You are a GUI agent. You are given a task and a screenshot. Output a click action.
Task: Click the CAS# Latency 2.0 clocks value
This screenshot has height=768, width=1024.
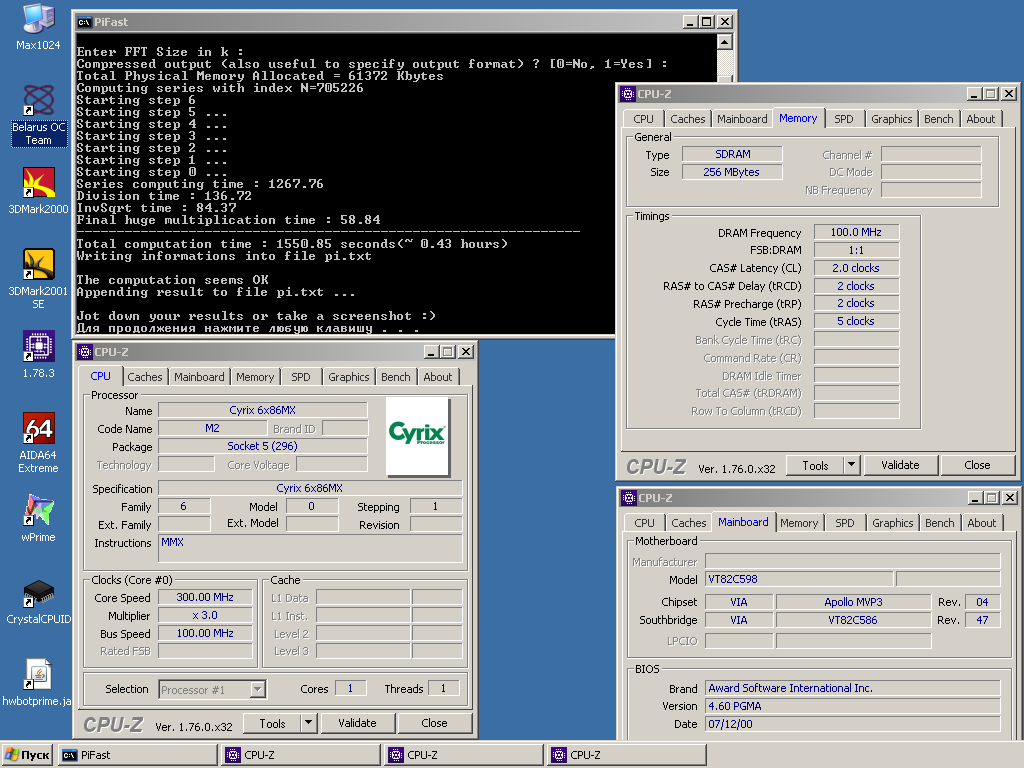856,268
